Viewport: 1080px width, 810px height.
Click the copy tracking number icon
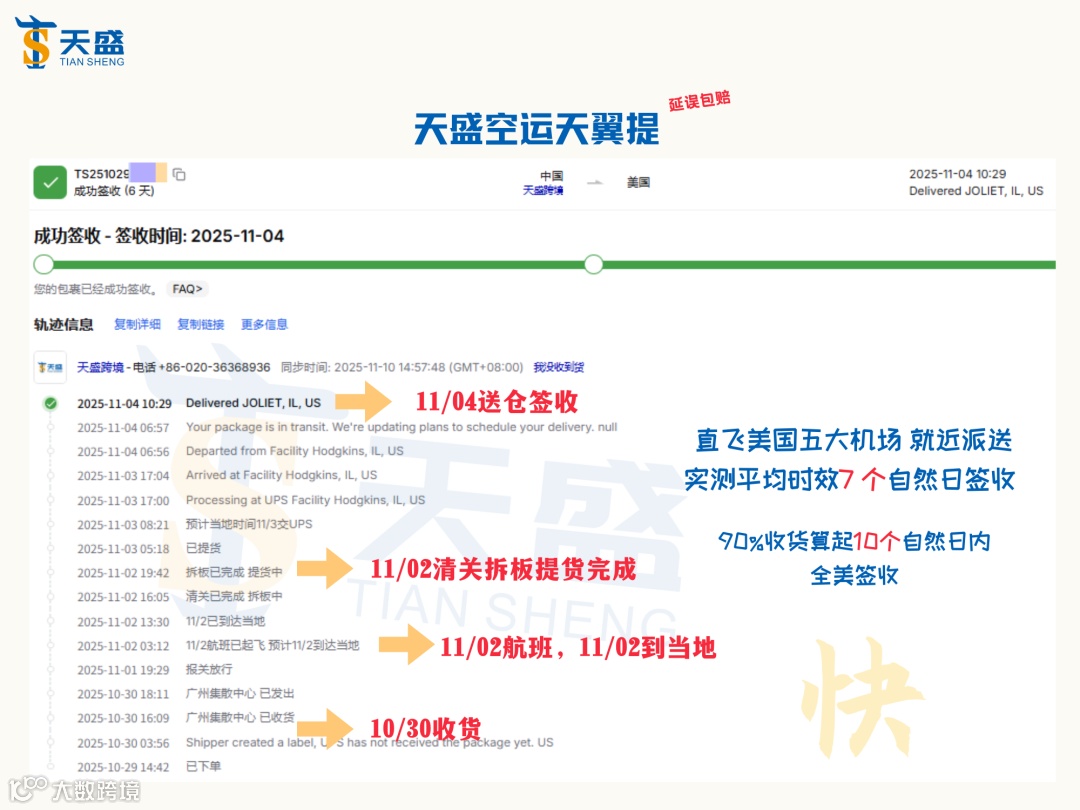(179, 174)
